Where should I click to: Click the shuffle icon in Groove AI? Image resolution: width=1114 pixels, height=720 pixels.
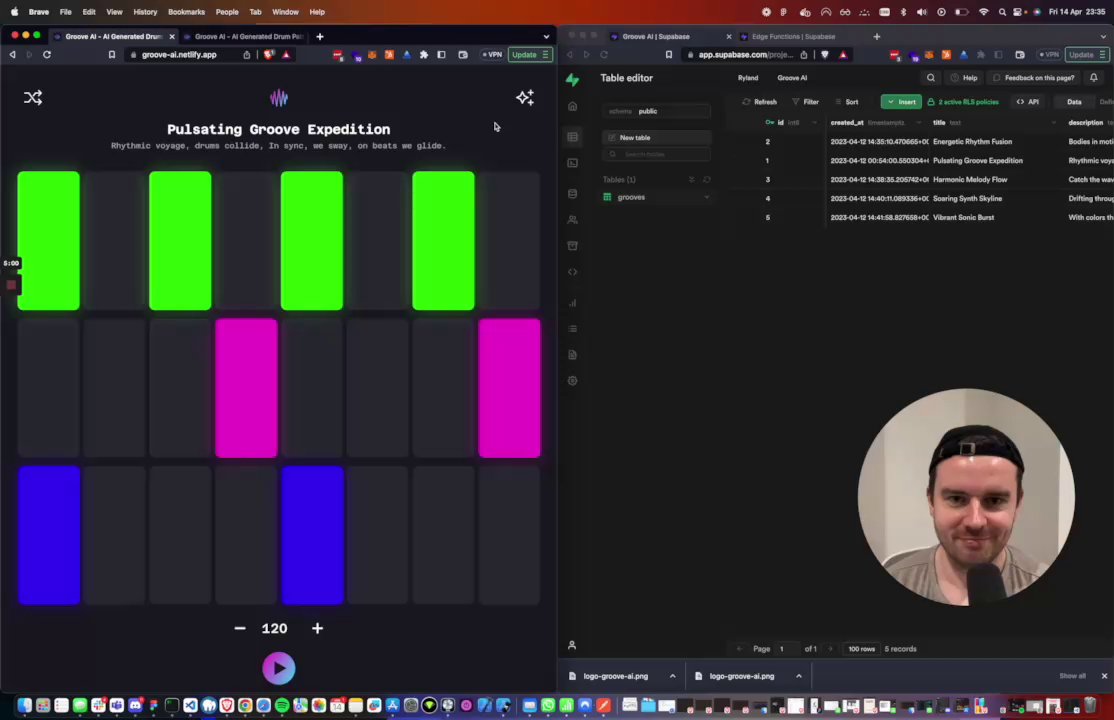click(33, 97)
